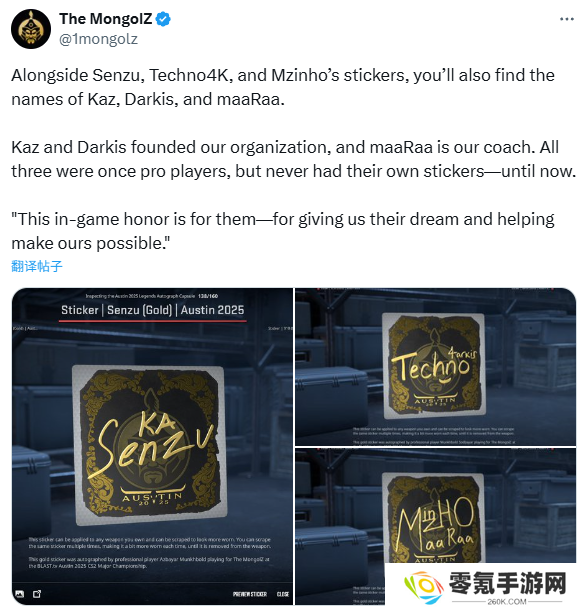Click the Techno gold sticker artwork
The height and width of the screenshot is (613, 585).
point(434,365)
